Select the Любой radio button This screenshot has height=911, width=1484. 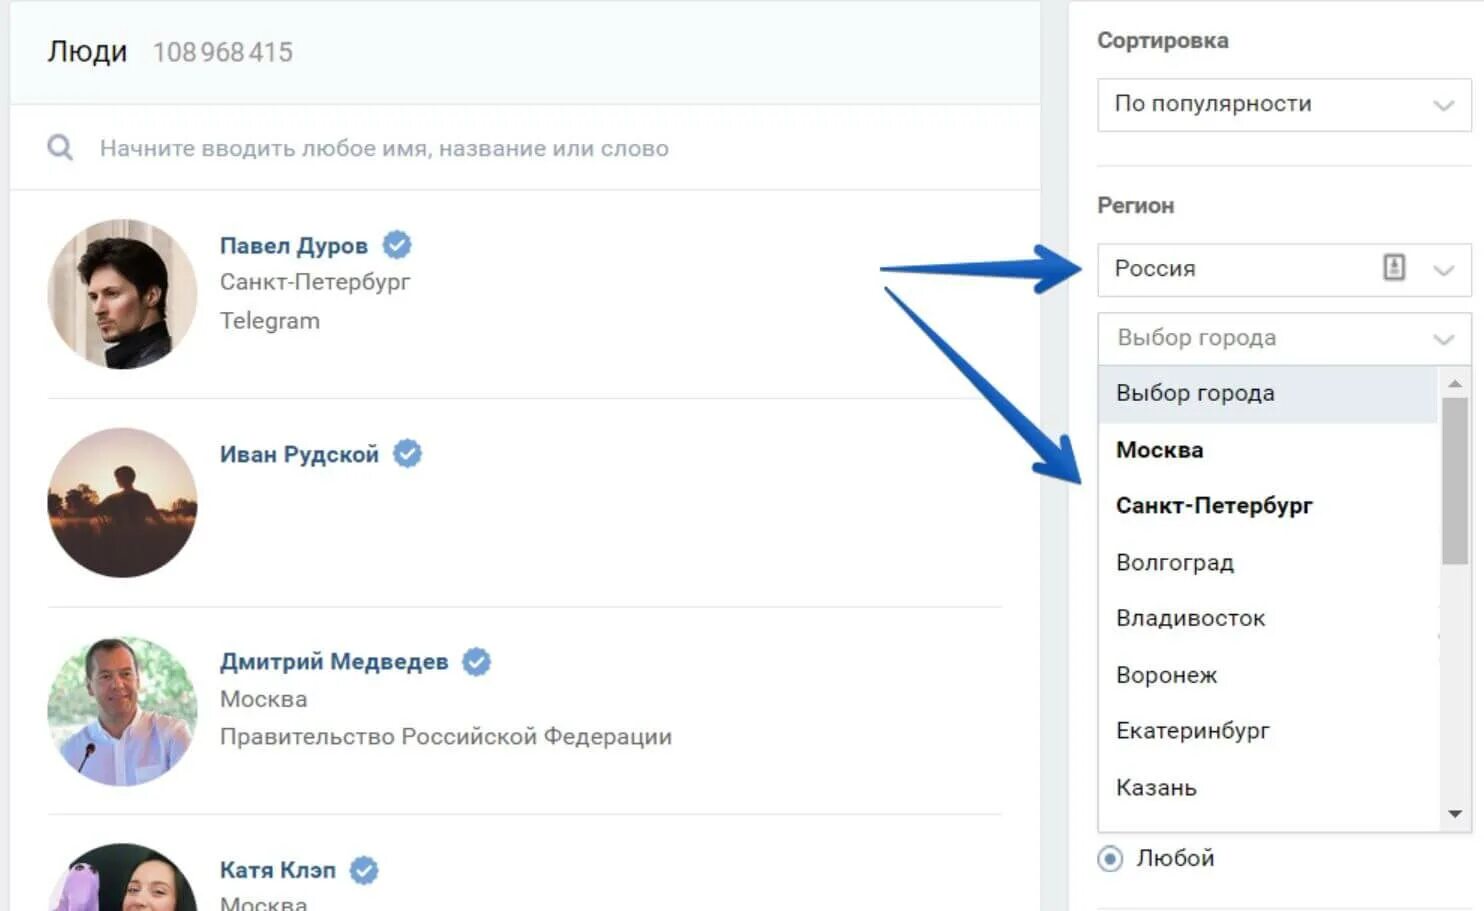click(1110, 858)
